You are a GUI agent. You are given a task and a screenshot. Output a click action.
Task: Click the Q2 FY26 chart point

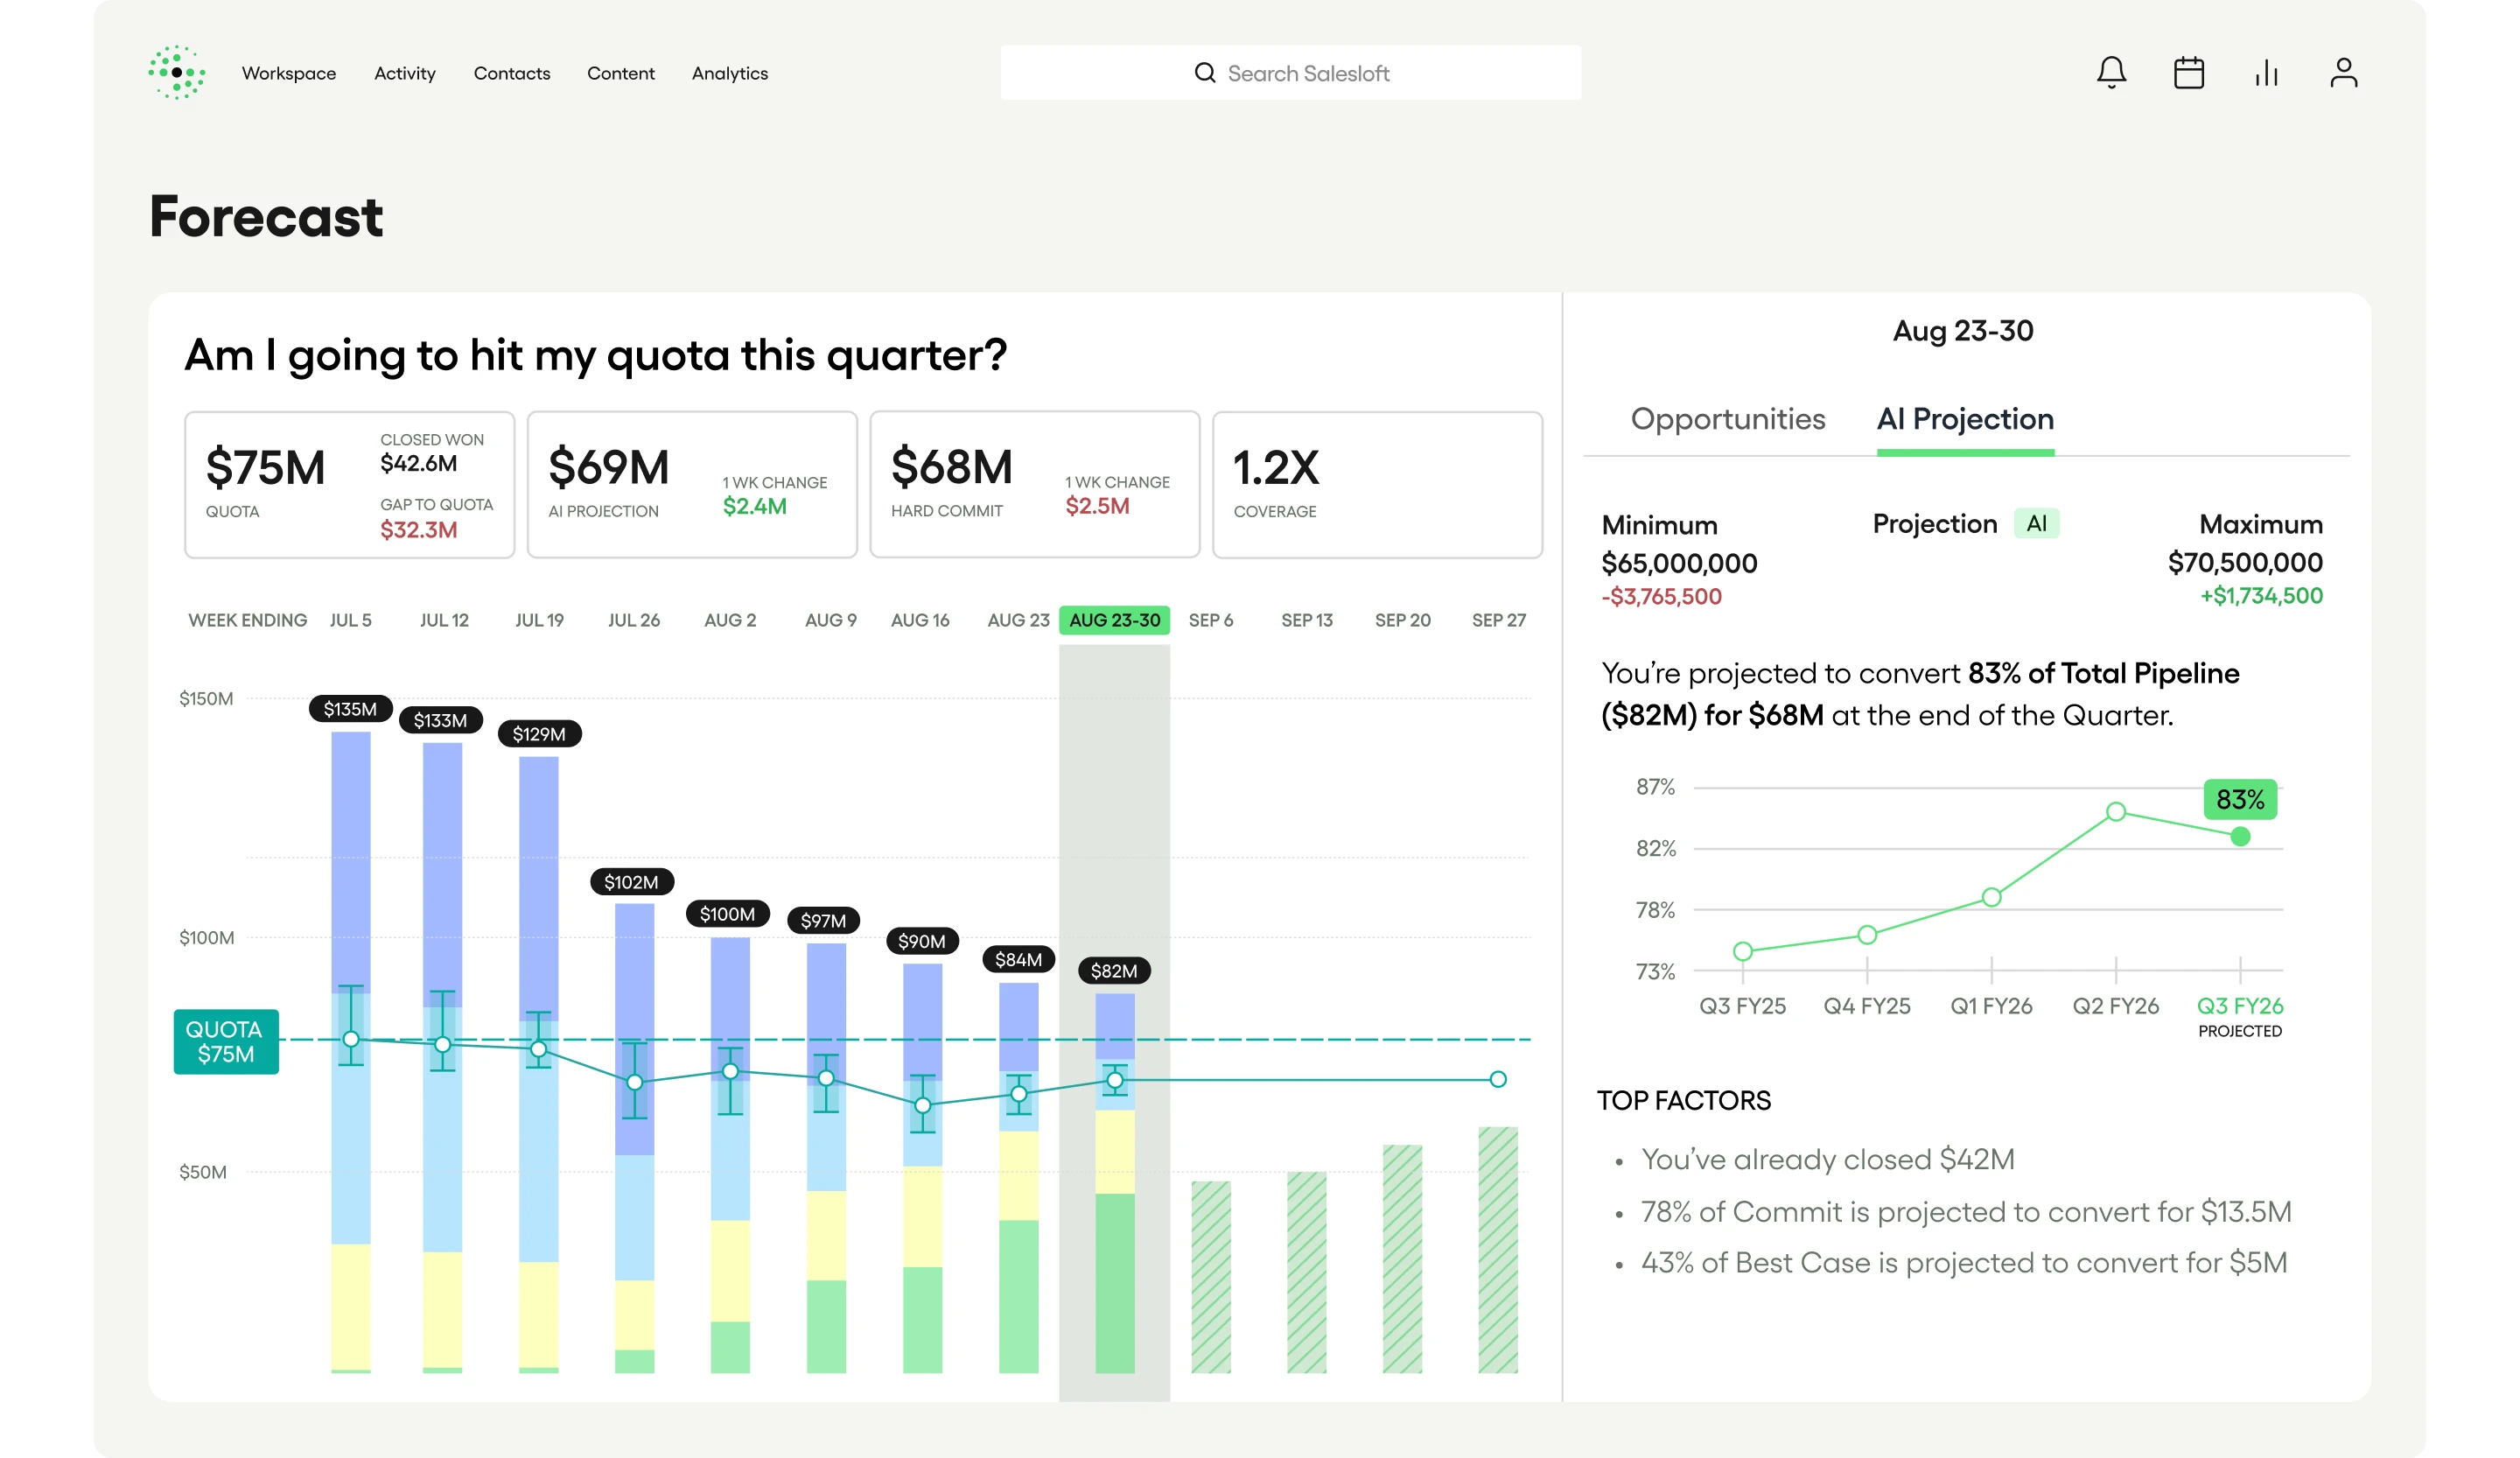point(2116,812)
